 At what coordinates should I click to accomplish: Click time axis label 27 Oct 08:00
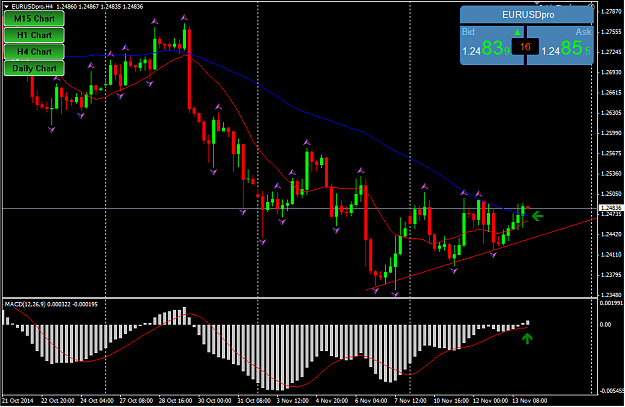[136, 400]
